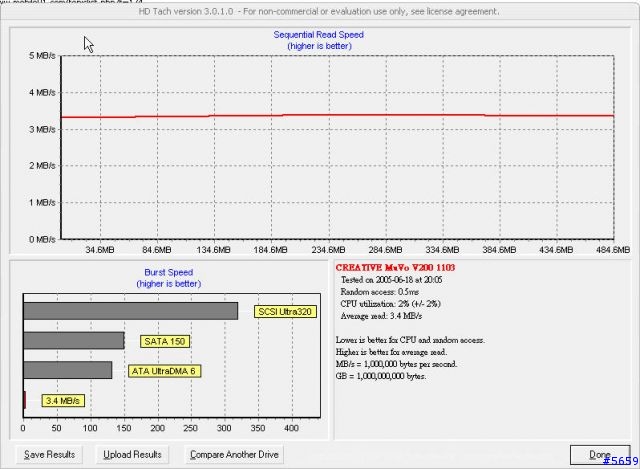Click the 'CPU utilization: 2%' line
Viewport: 640px width, 469px height.
pos(391,304)
